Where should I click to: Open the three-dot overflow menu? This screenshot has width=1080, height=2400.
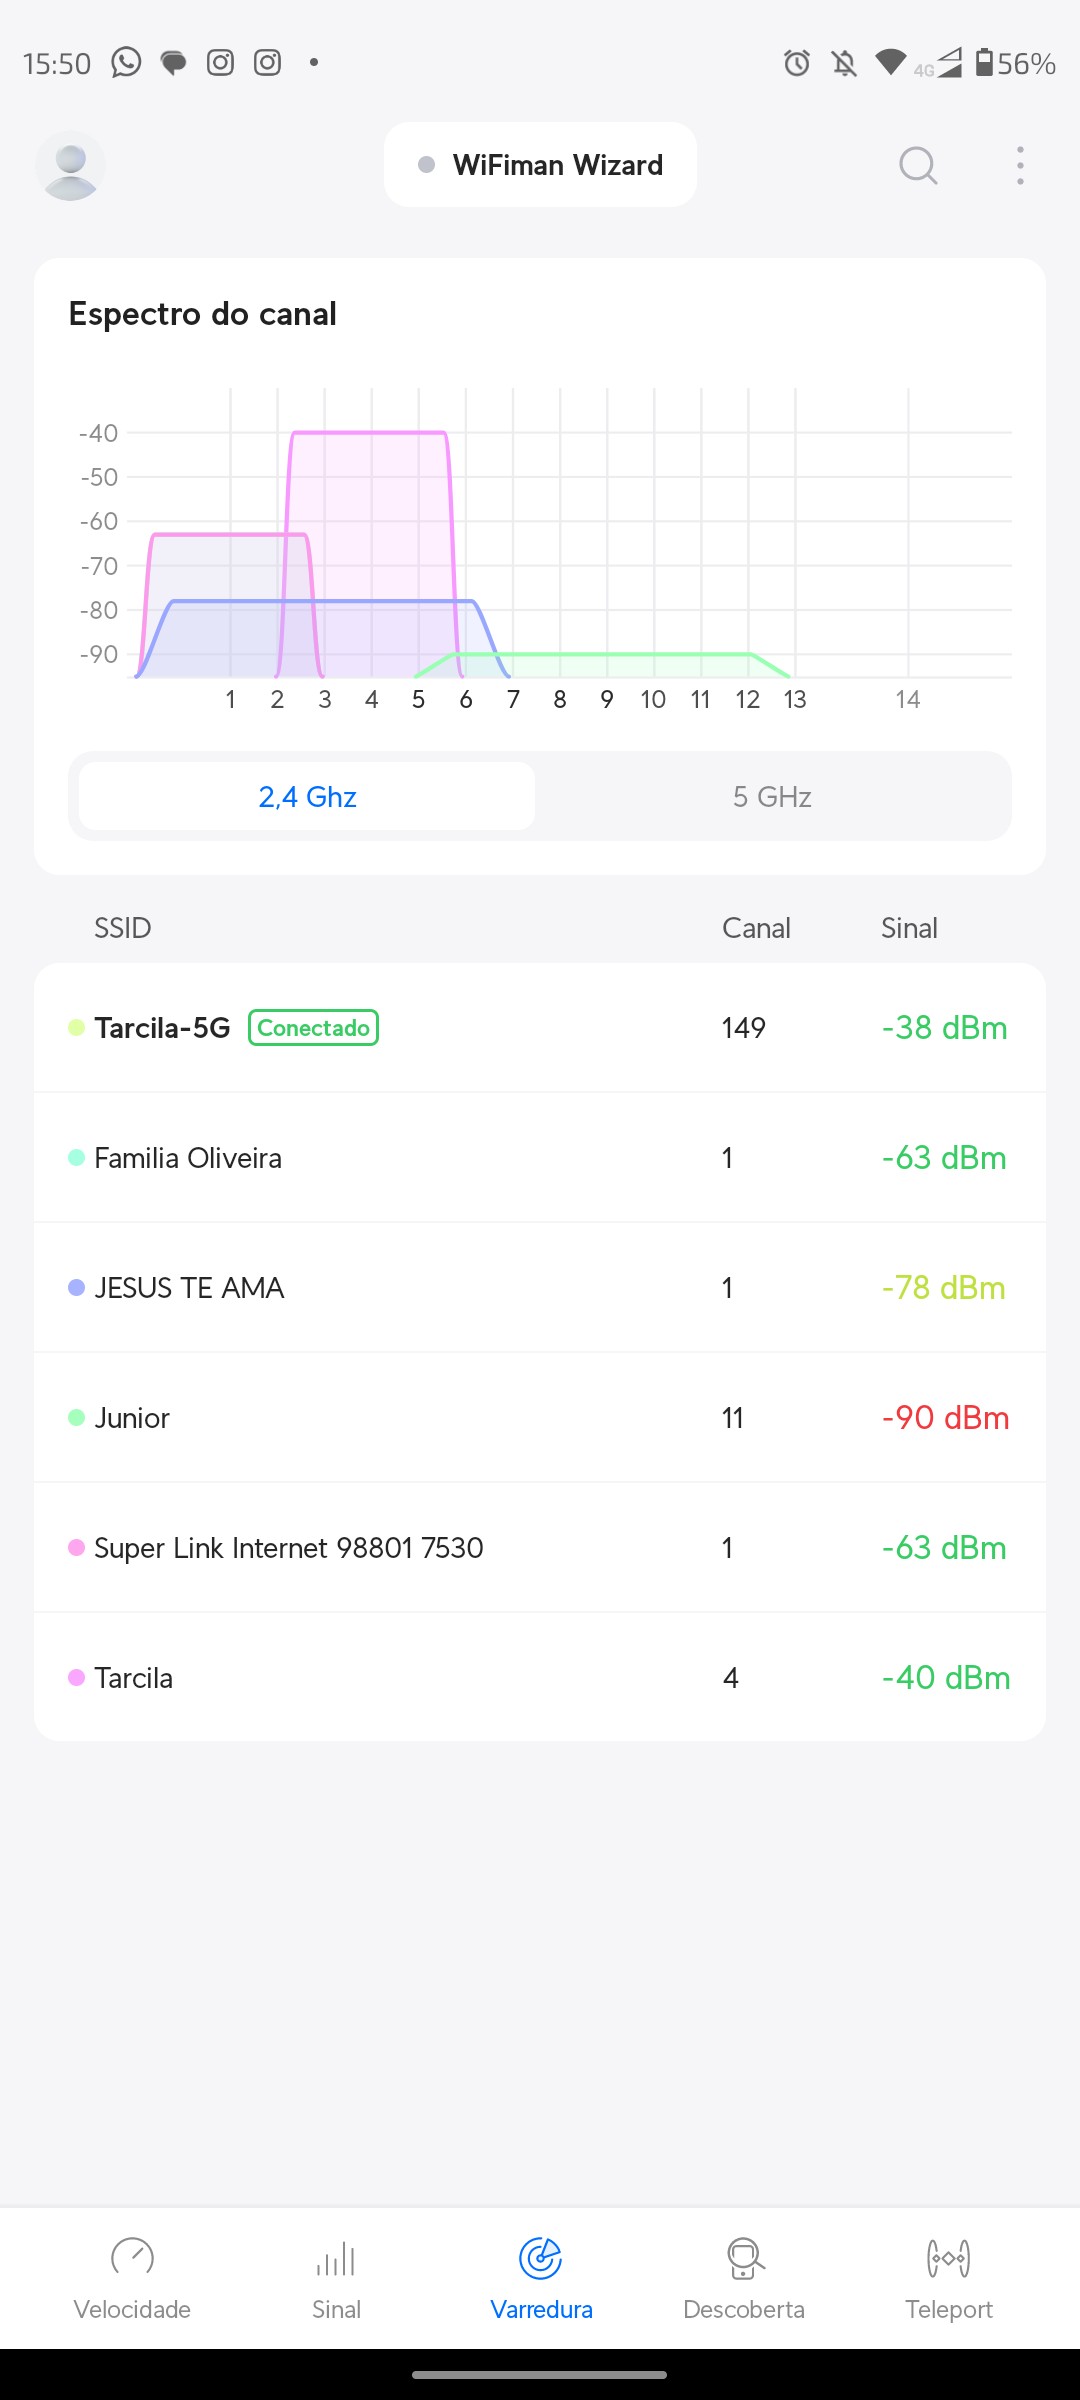tap(1020, 165)
